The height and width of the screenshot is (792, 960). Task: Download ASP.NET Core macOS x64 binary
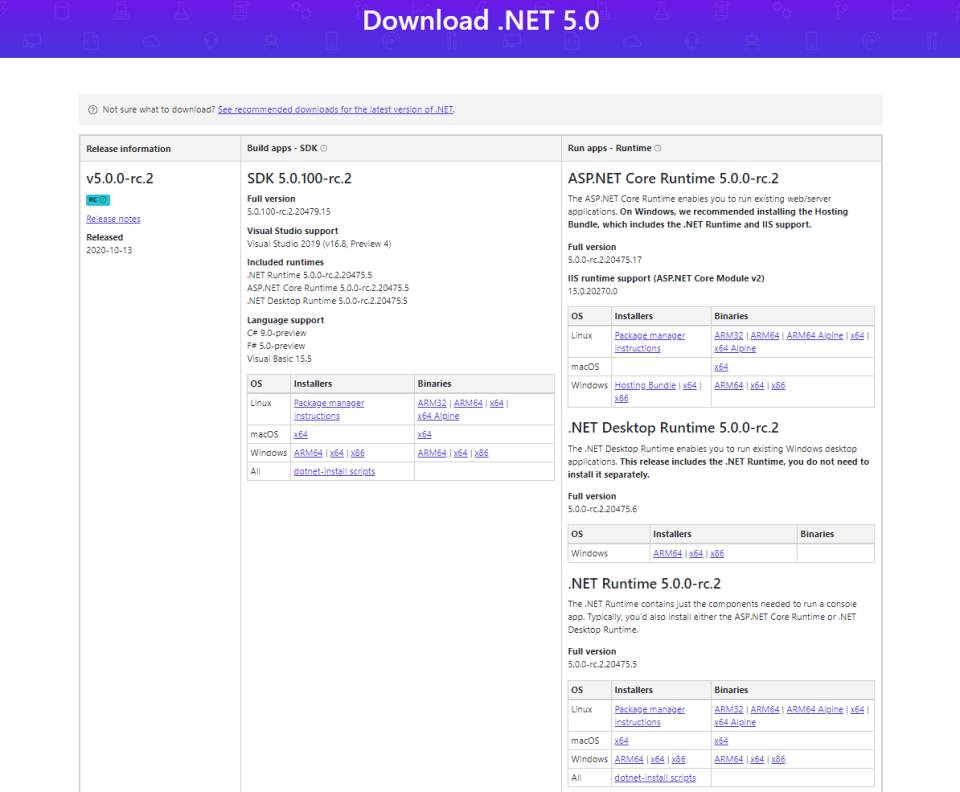click(721, 367)
